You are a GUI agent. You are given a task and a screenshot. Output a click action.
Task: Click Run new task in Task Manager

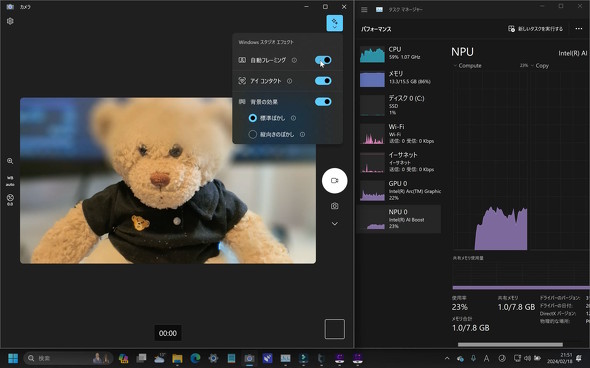tap(536, 29)
